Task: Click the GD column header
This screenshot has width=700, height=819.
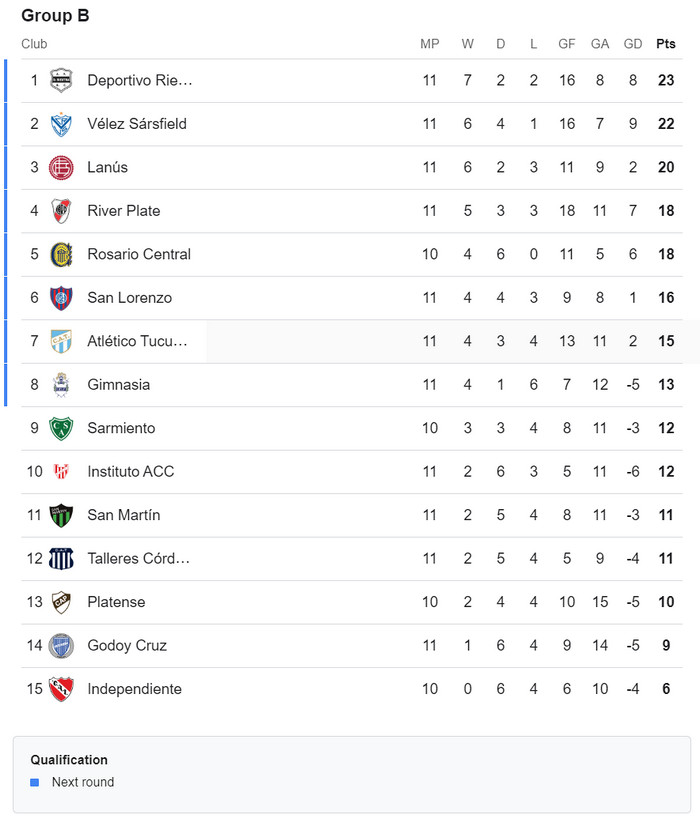Action: coord(633,44)
